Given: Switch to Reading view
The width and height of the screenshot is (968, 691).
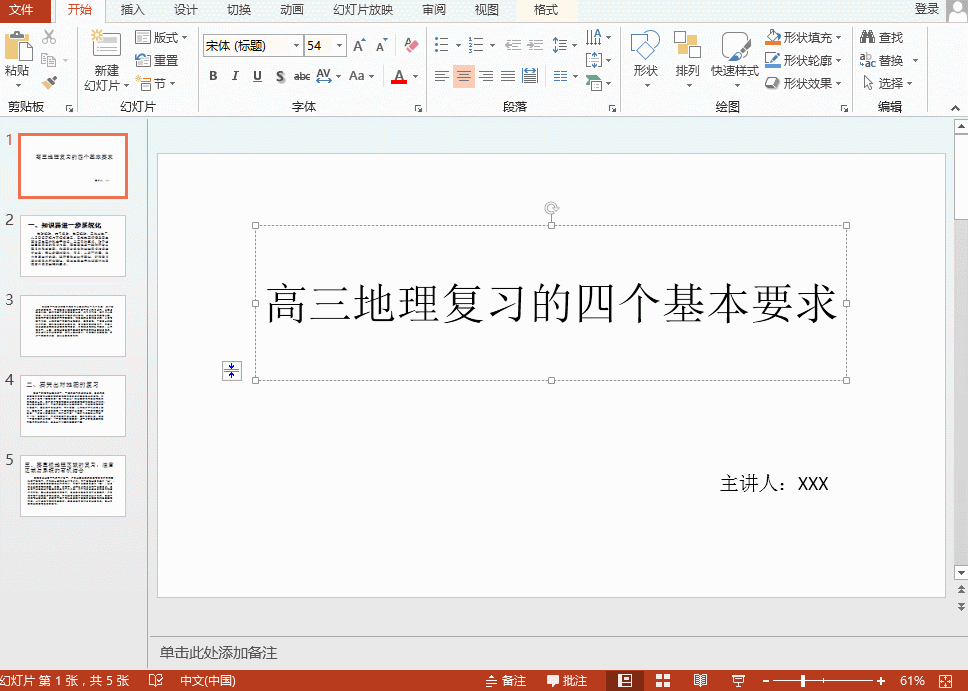Looking at the screenshot, I should click(700, 681).
